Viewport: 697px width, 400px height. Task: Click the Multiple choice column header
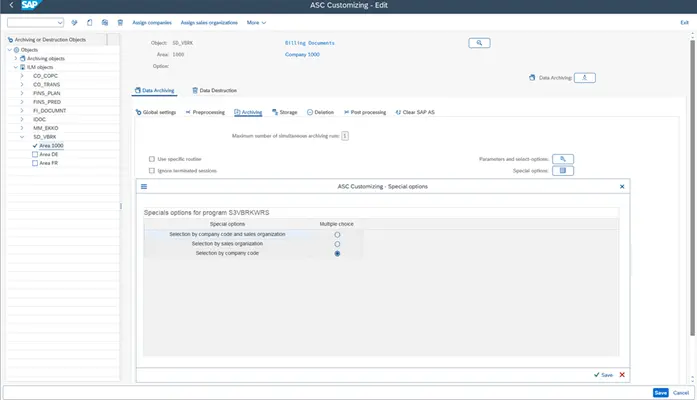click(336, 224)
